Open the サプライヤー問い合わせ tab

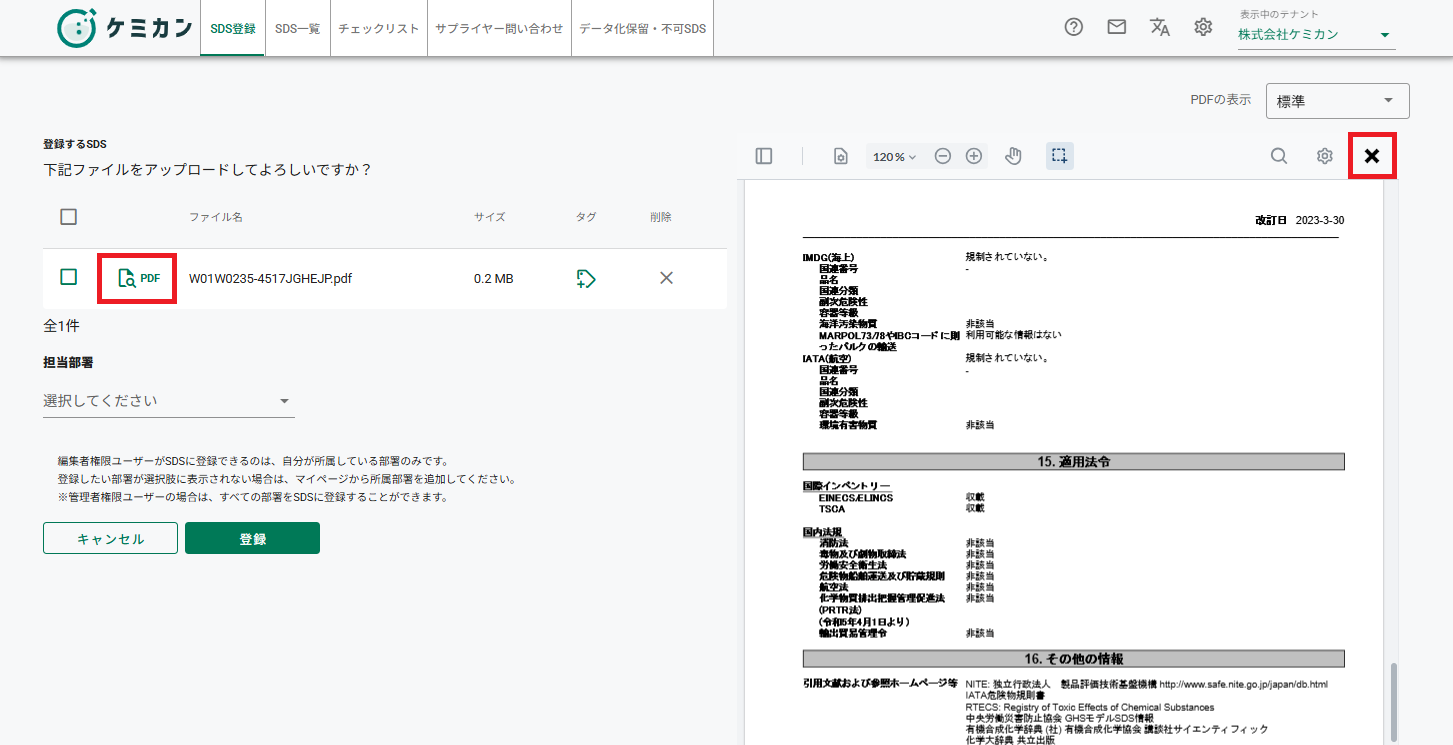pyautogui.click(x=499, y=28)
